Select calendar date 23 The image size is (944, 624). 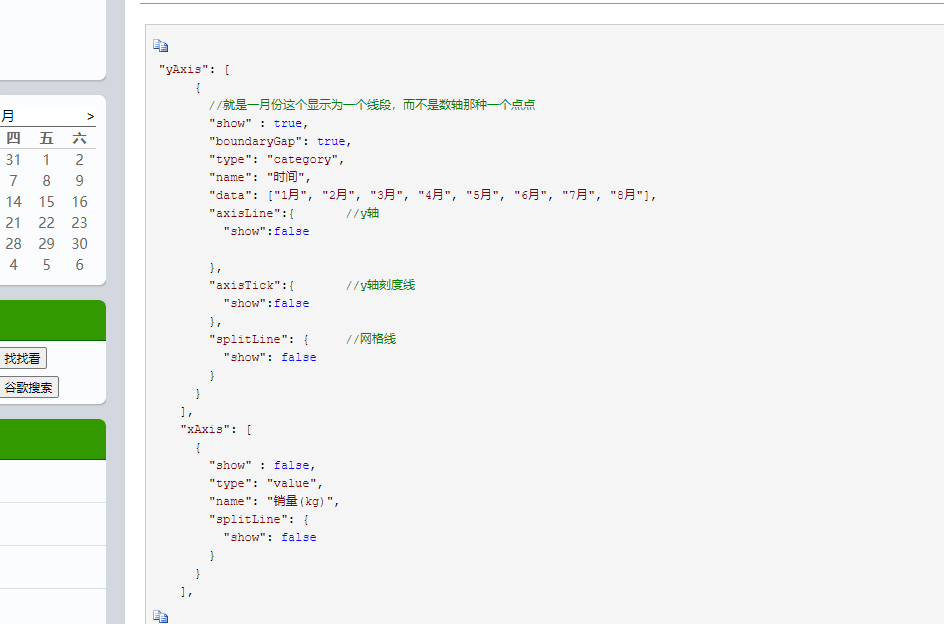coord(79,223)
